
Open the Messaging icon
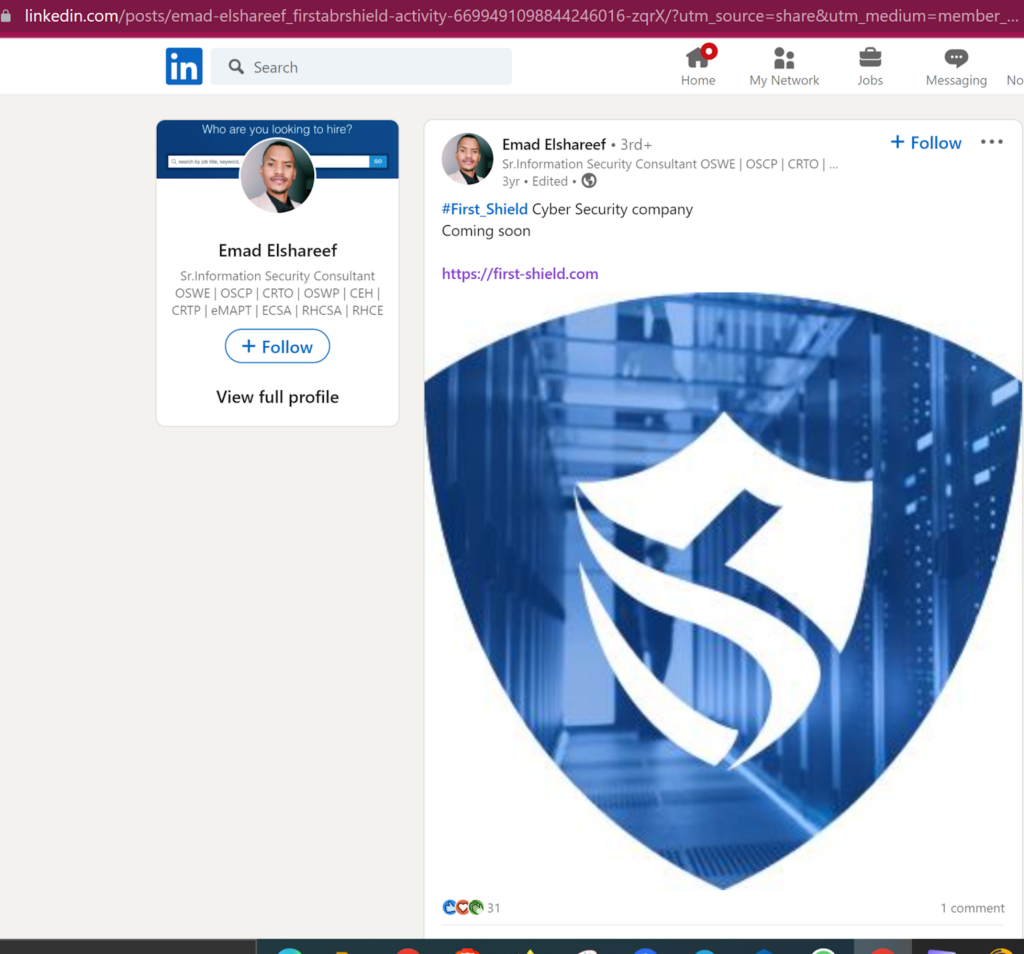[956, 58]
